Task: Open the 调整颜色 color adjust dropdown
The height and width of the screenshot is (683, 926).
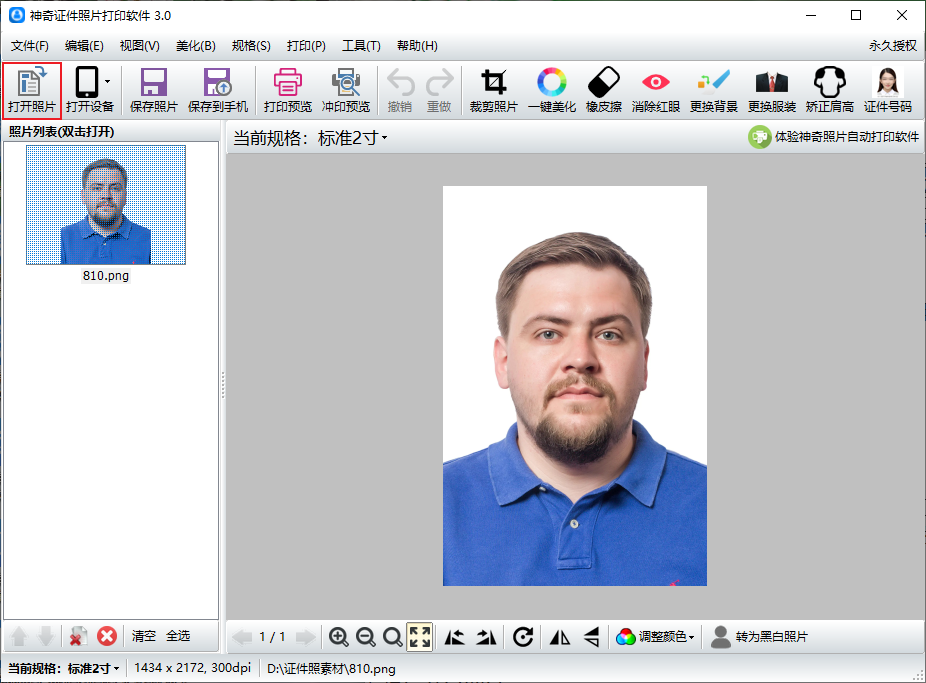Action: point(655,637)
